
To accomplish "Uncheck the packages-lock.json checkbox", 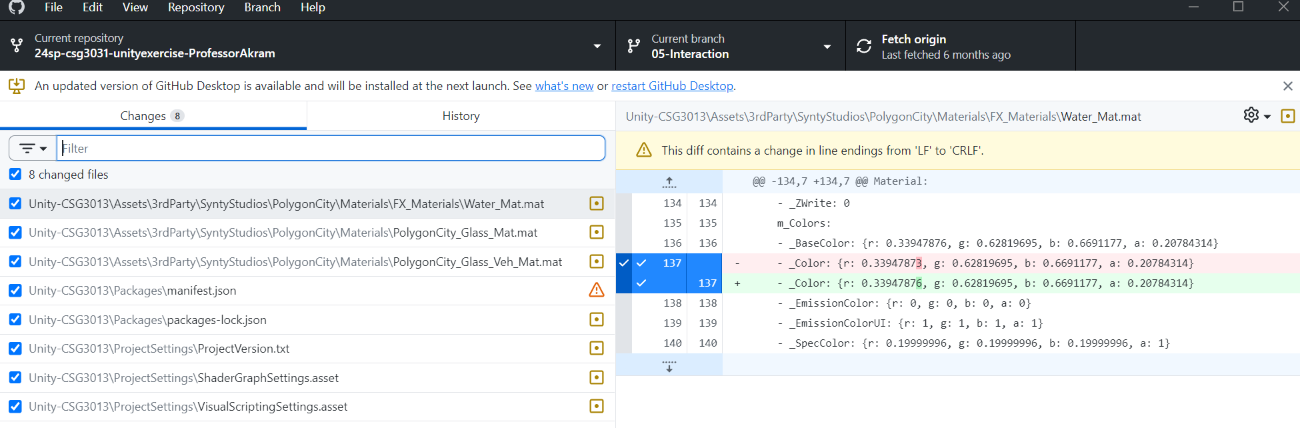I will pyautogui.click(x=14, y=319).
